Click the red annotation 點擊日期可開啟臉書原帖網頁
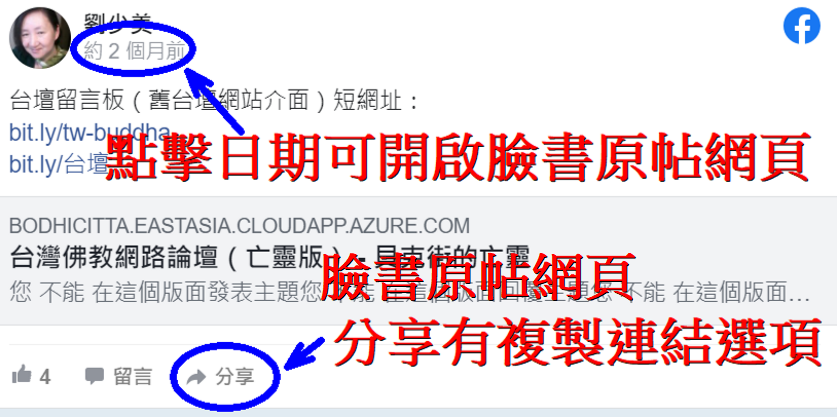837x417 pixels. pyautogui.click(x=458, y=158)
